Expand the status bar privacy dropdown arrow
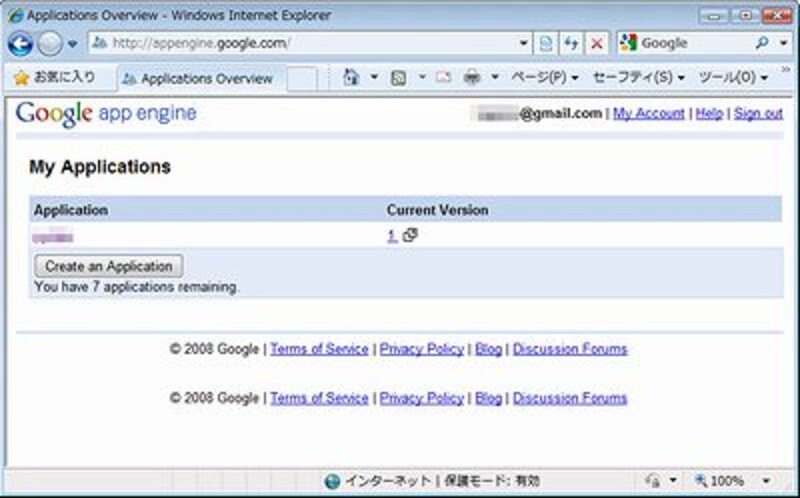800x498 pixels. 673,481
